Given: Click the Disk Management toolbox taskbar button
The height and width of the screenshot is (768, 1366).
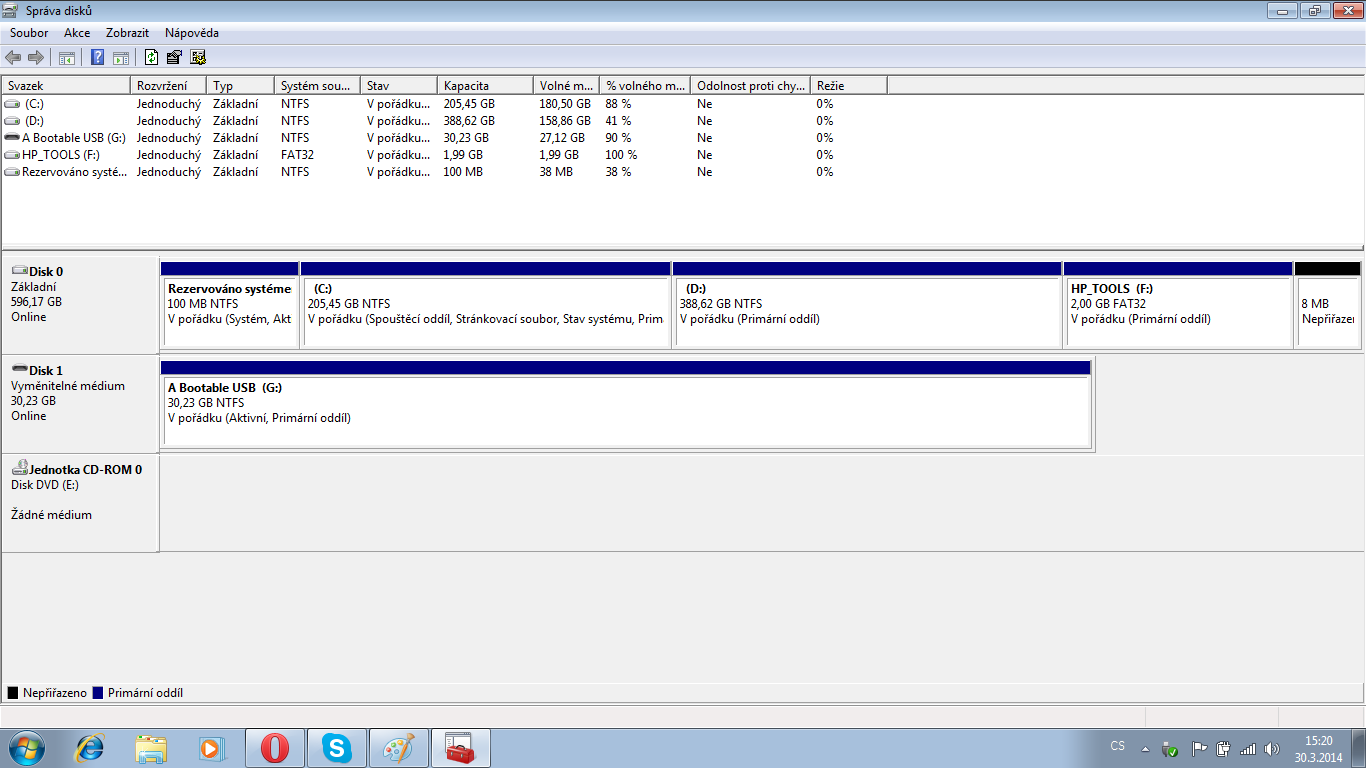Looking at the screenshot, I should tap(461, 748).
